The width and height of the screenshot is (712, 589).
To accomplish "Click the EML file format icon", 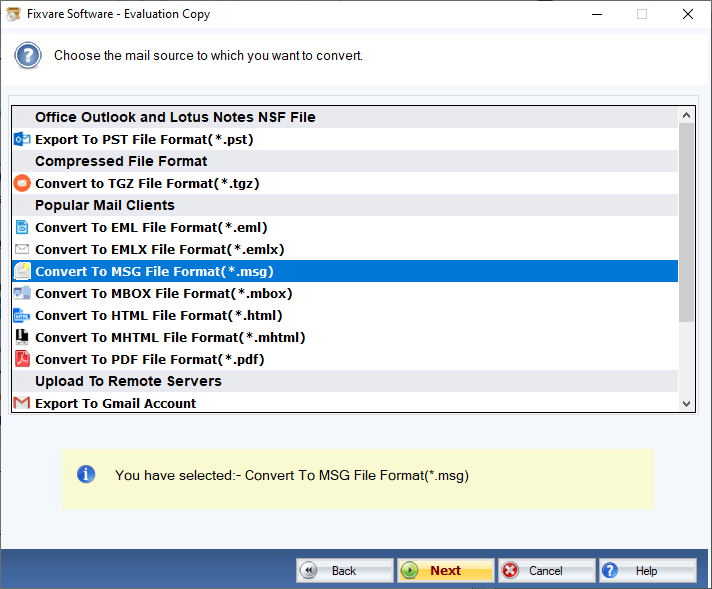I will tap(22, 227).
